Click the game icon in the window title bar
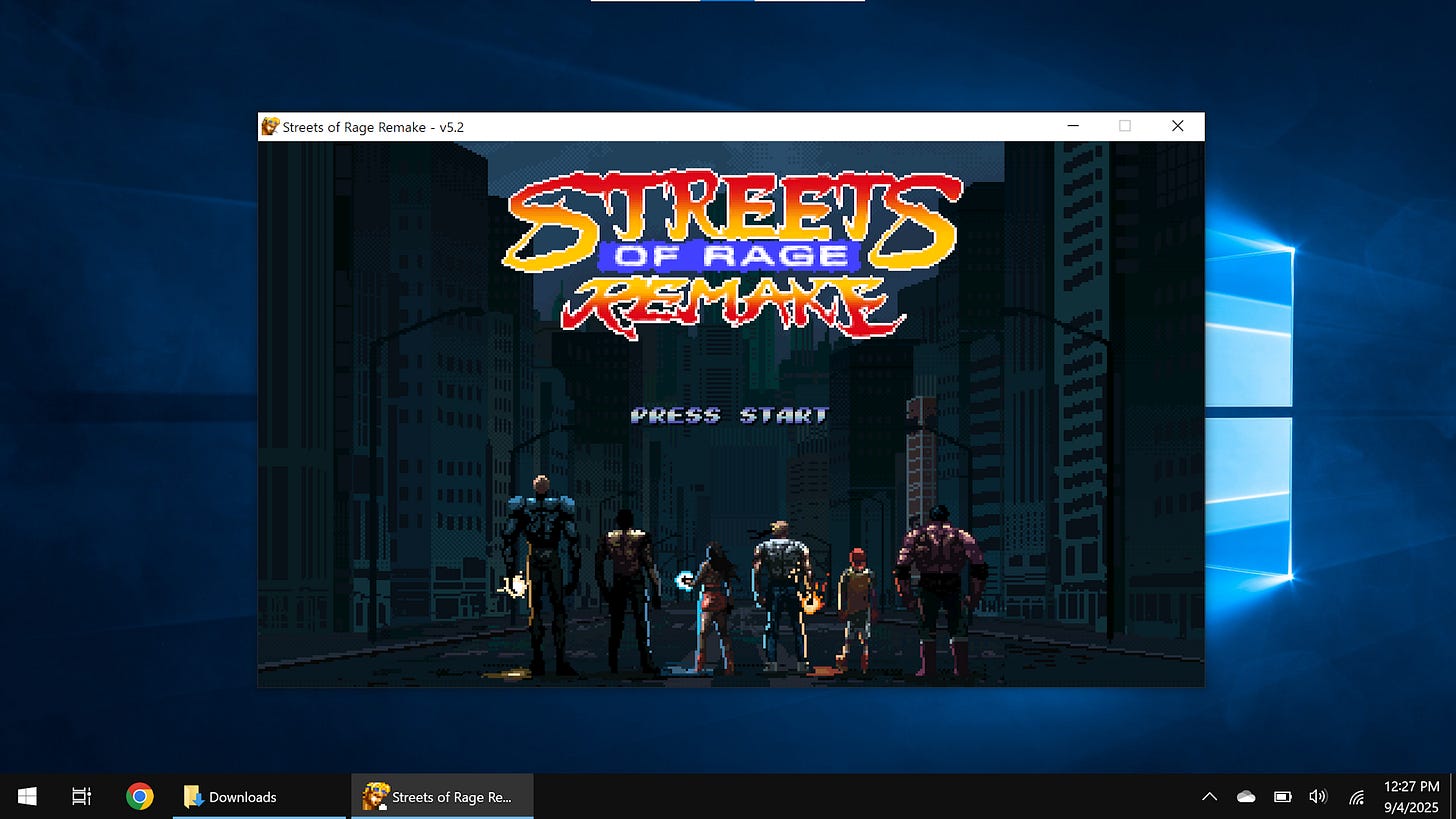1456x819 pixels. [270, 126]
